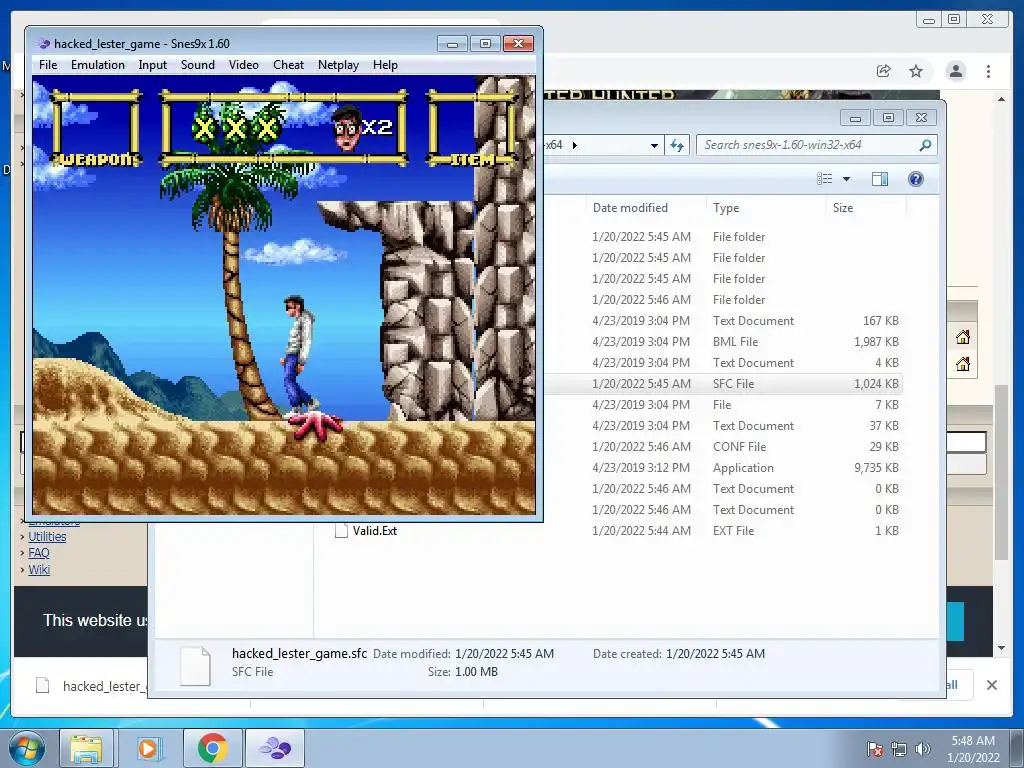This screenshot has height=768, width=1024.
Task: Select the BML File row of 1,987 KB
Action: tap(724, 342)
